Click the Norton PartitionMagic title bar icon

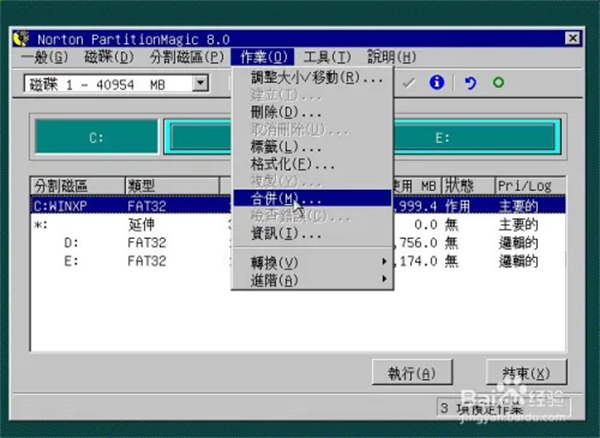click(x=21, y=39)
